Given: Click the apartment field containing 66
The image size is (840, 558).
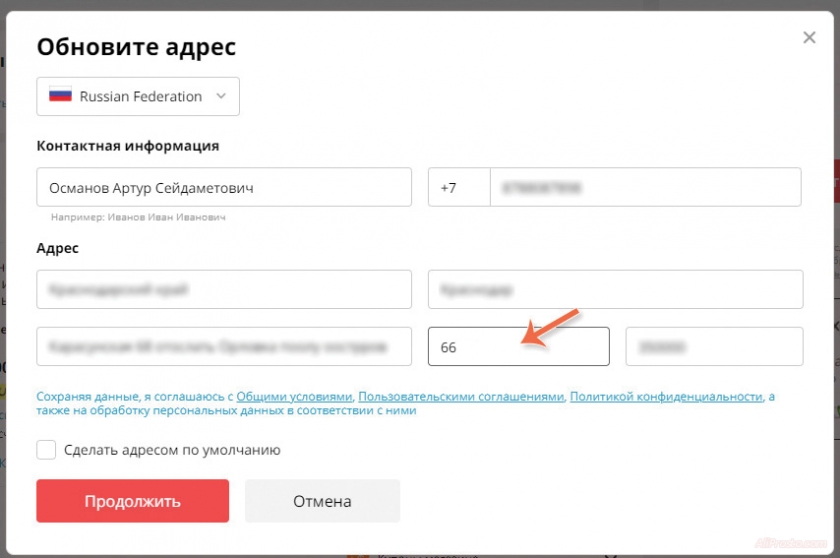Looking at the screenshot, I should [x=518, y=347].
